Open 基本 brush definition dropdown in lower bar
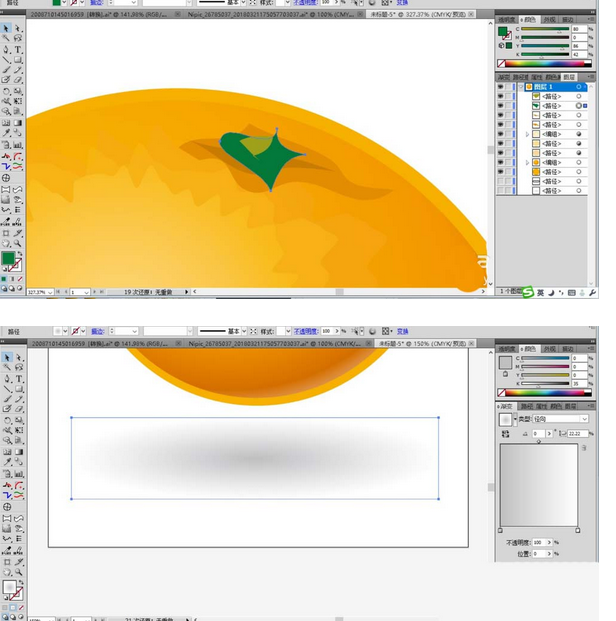Screen dimensions: 616x621 [244, 331]
